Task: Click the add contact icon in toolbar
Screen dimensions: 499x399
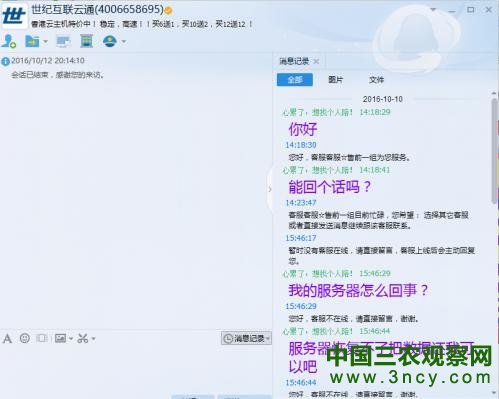Action: [8, 41]
